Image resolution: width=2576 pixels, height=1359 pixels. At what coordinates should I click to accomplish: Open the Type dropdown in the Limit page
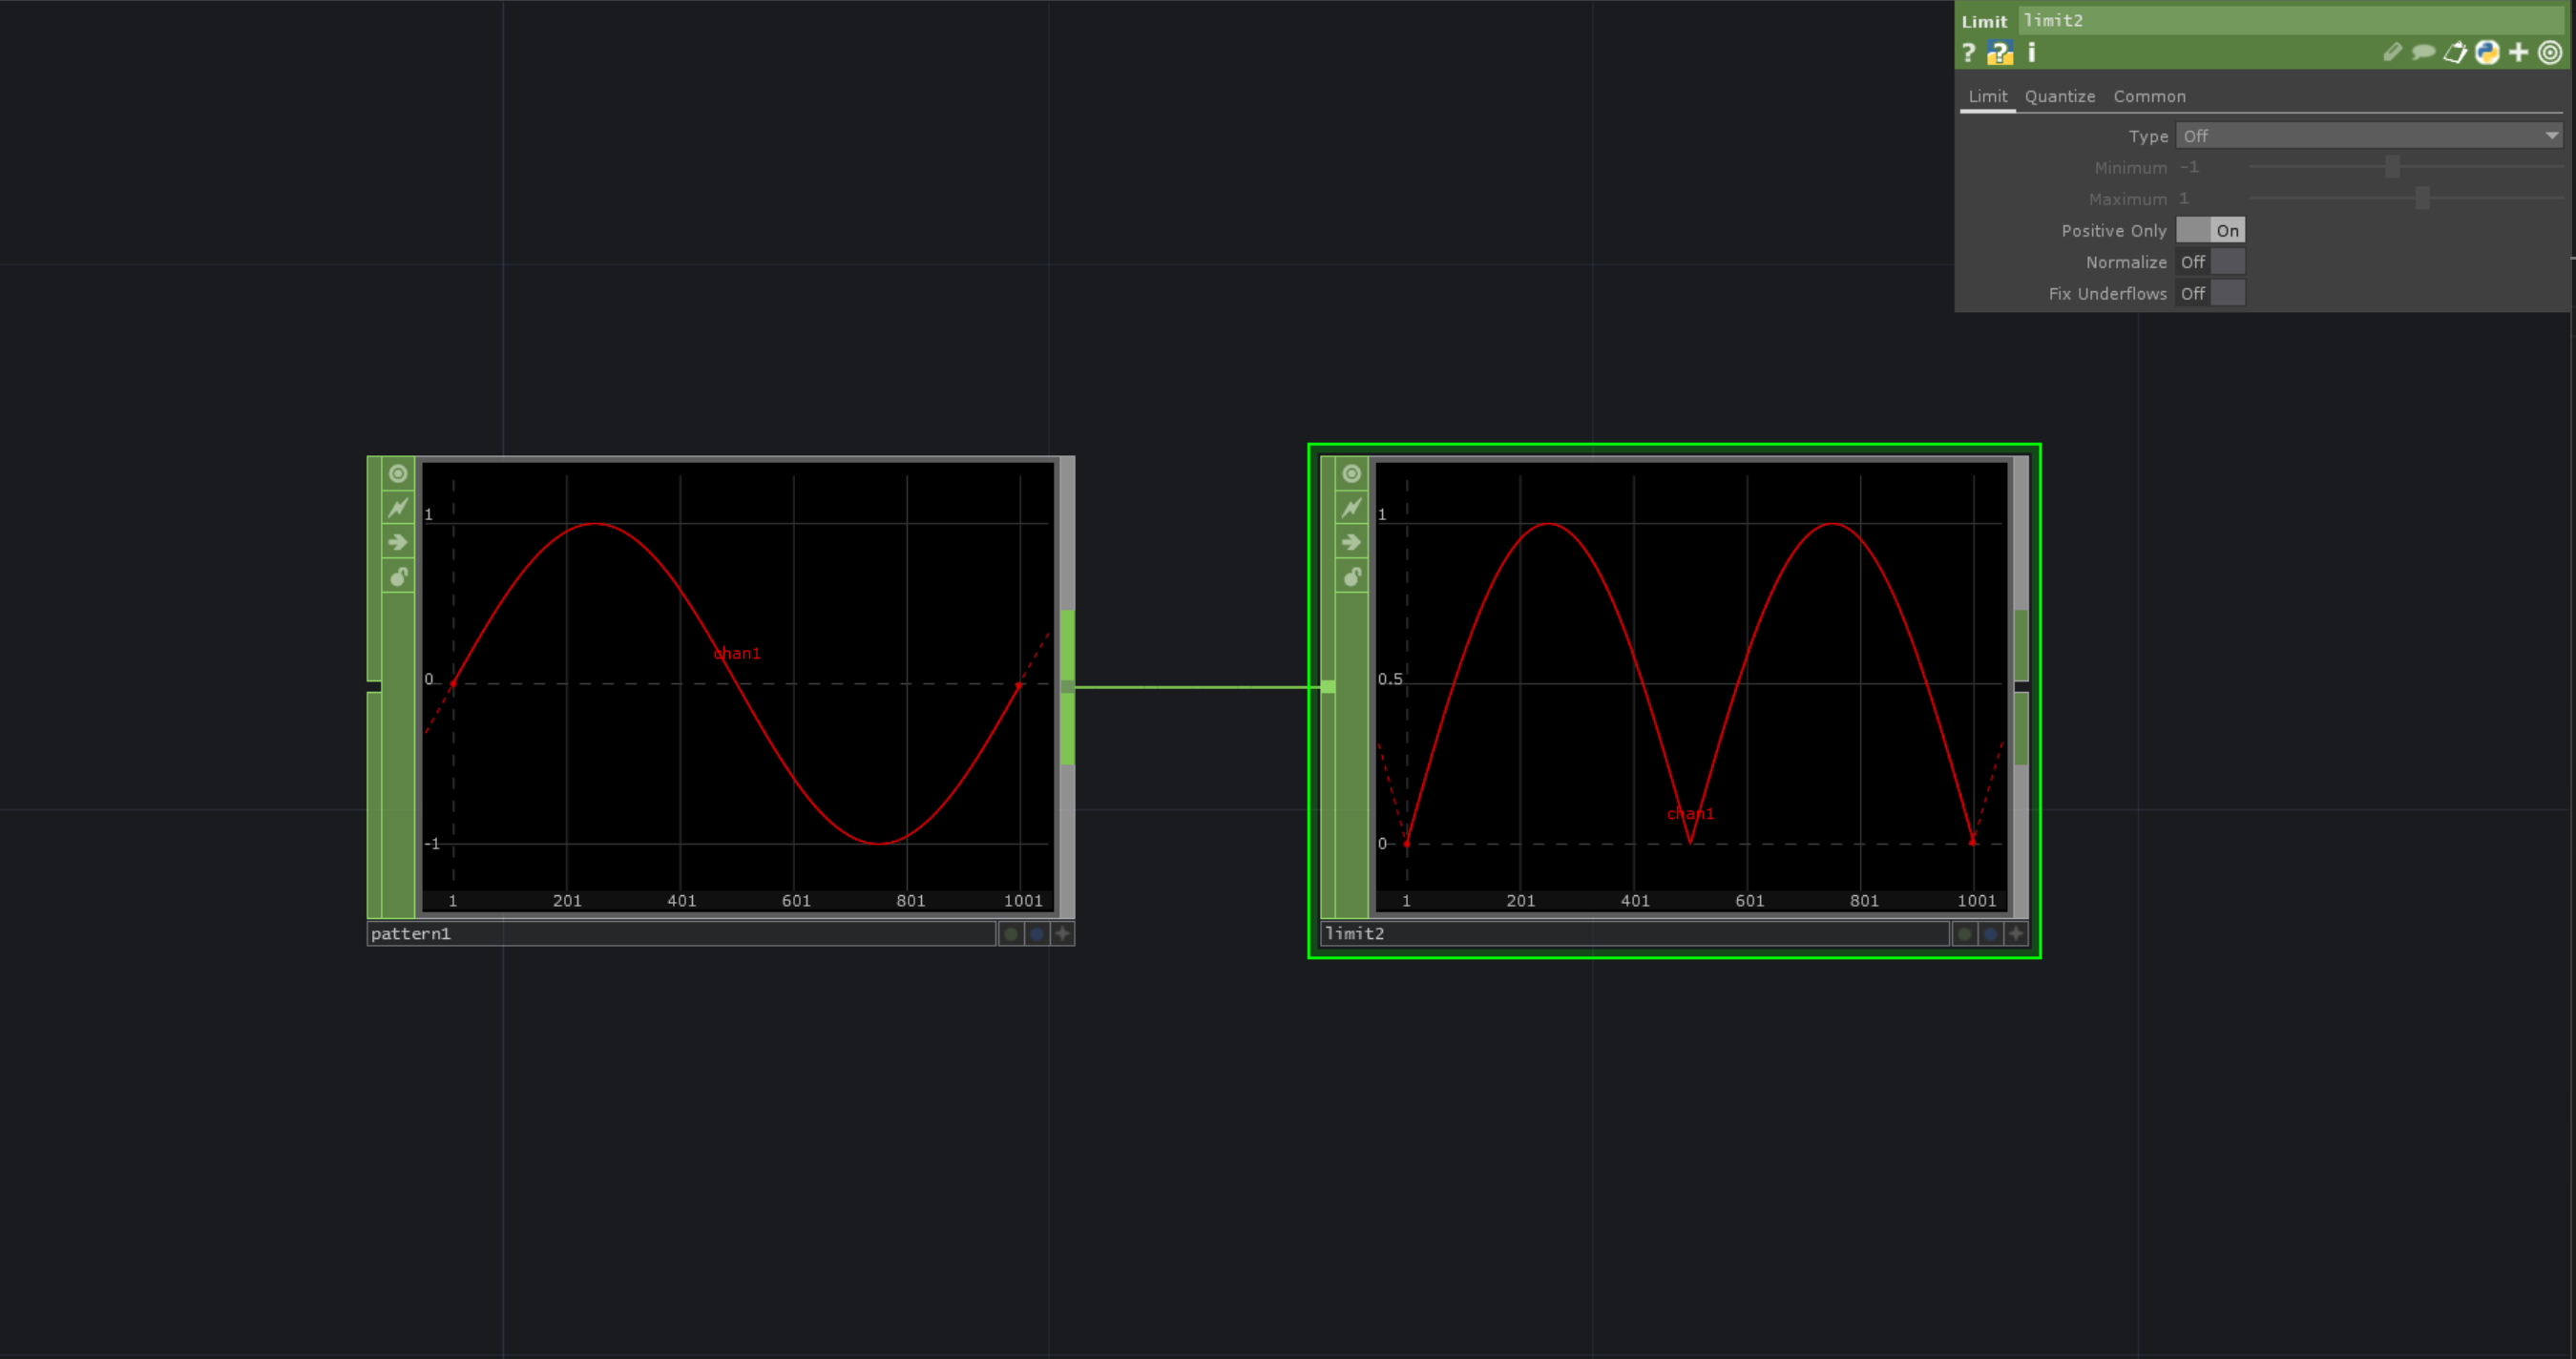[2368, 135]
